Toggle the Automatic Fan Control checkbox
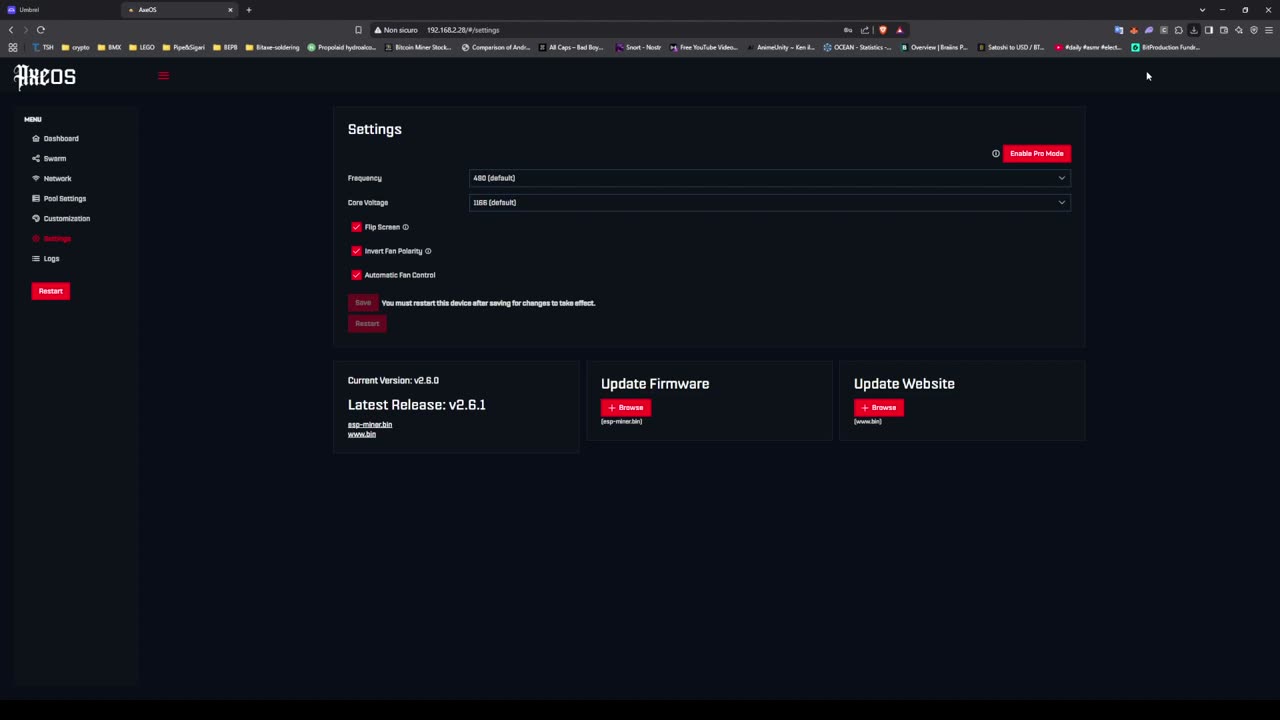The height and width of the screenshot is (720, 1280). pos(356,275)
